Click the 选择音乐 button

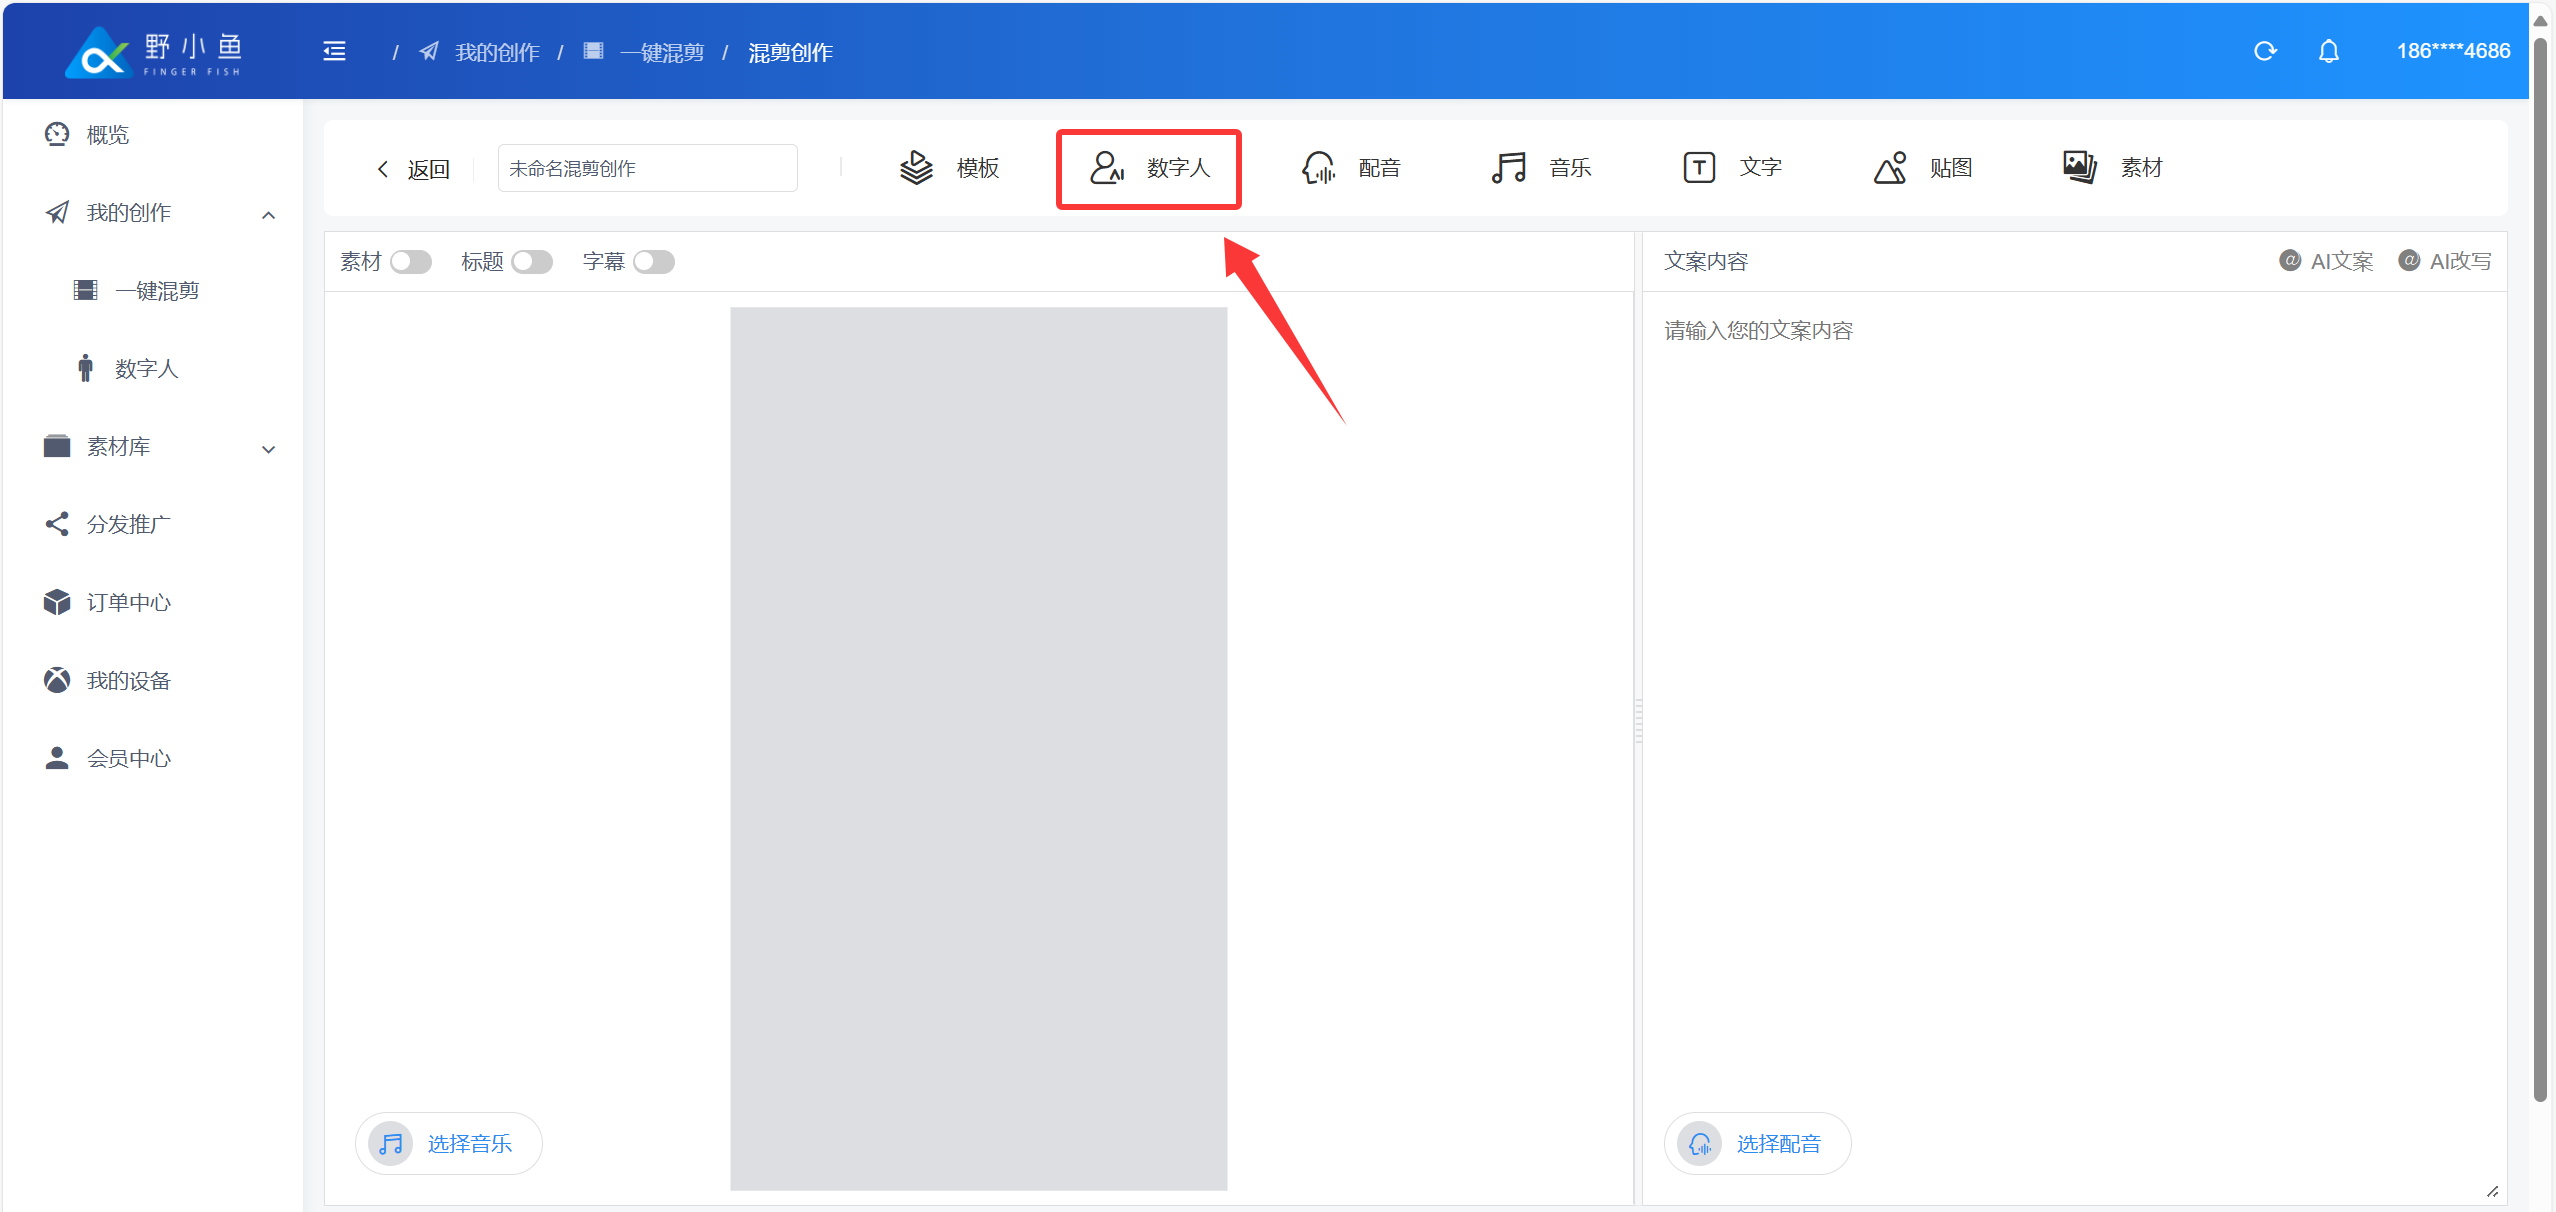[448, 1143]
